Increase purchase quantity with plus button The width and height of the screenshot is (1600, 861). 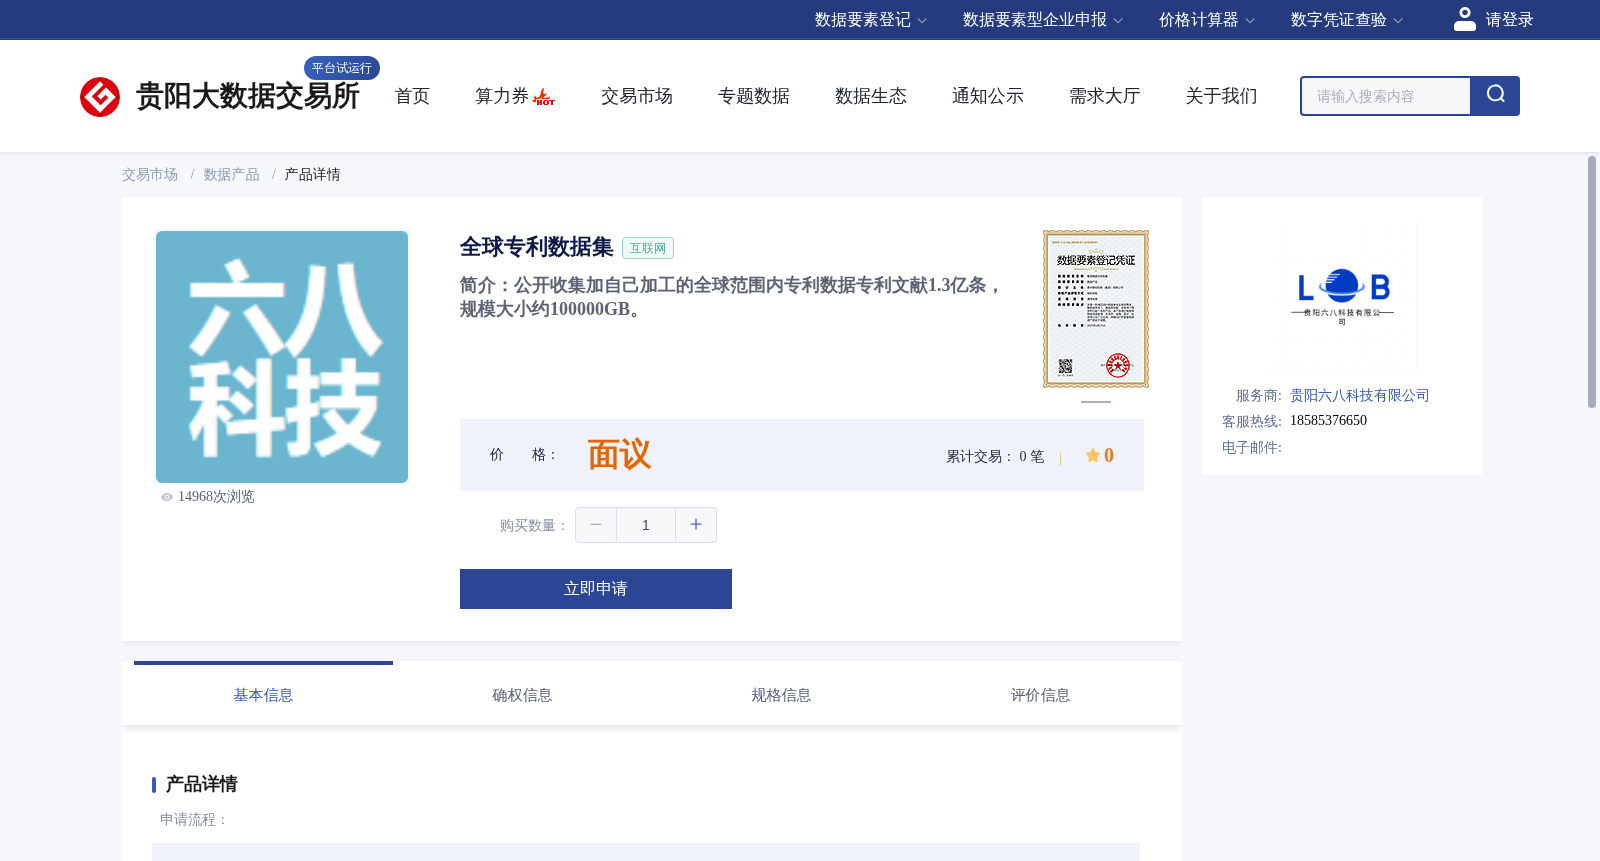pos(696,525)
